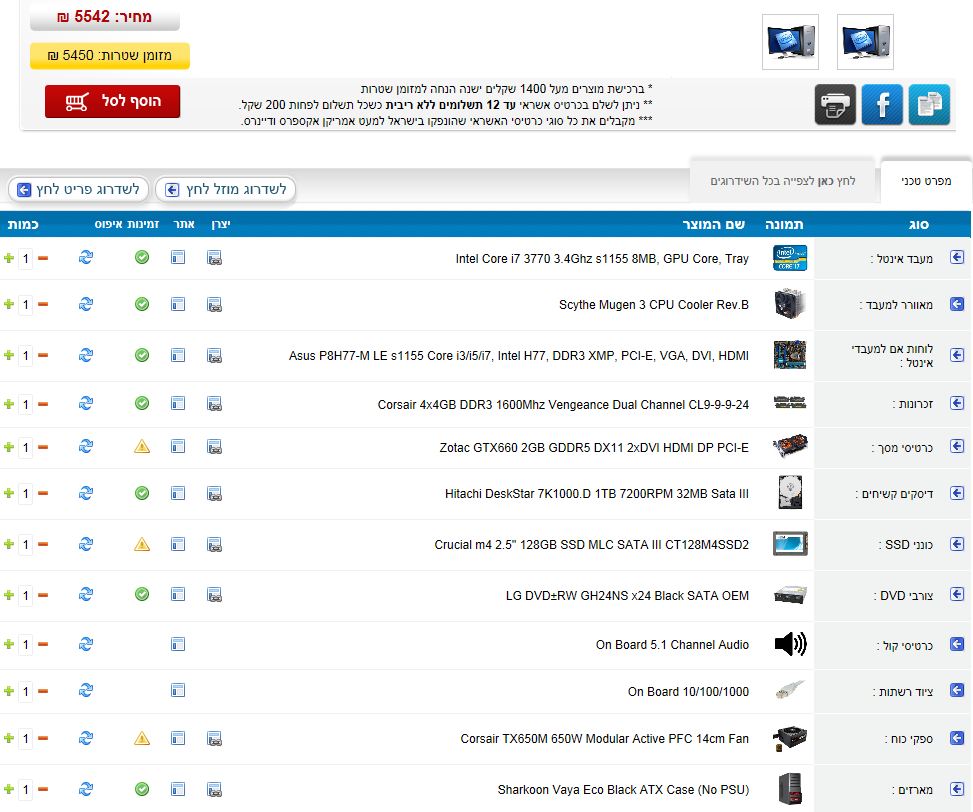The image size is (973, 812).
Task: Expand the 'כונני SSD' category arrow
Action: (957, 544)
